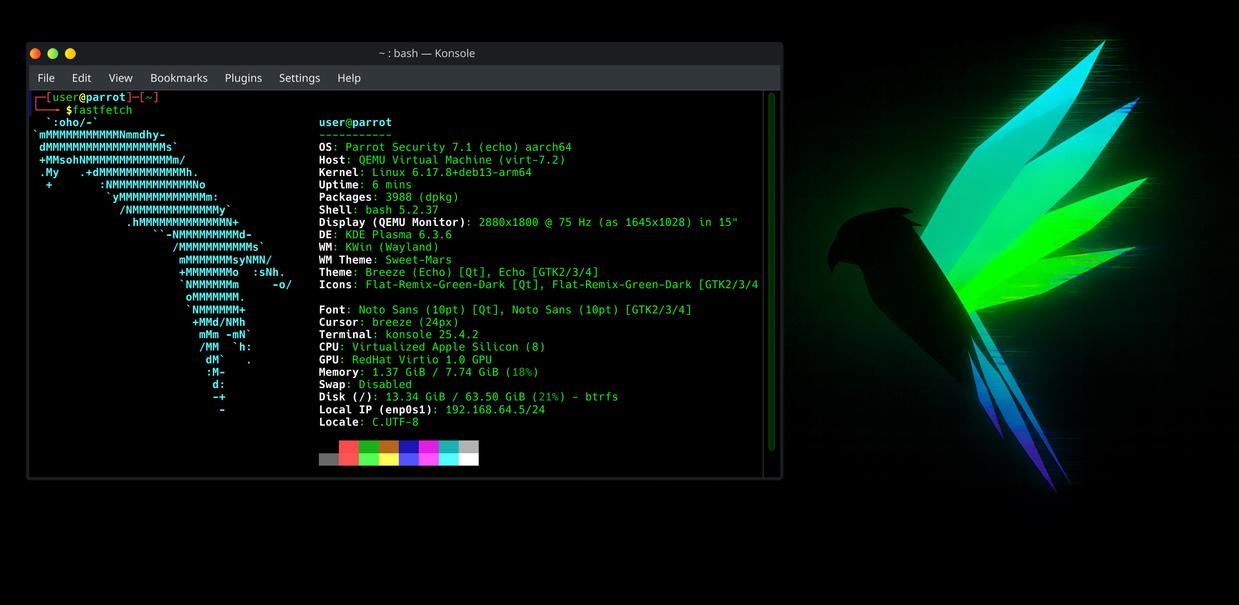The image size is (1239, 605).
Task: Click the brown color block in terminal output
Action: click(x=388, y=447)
